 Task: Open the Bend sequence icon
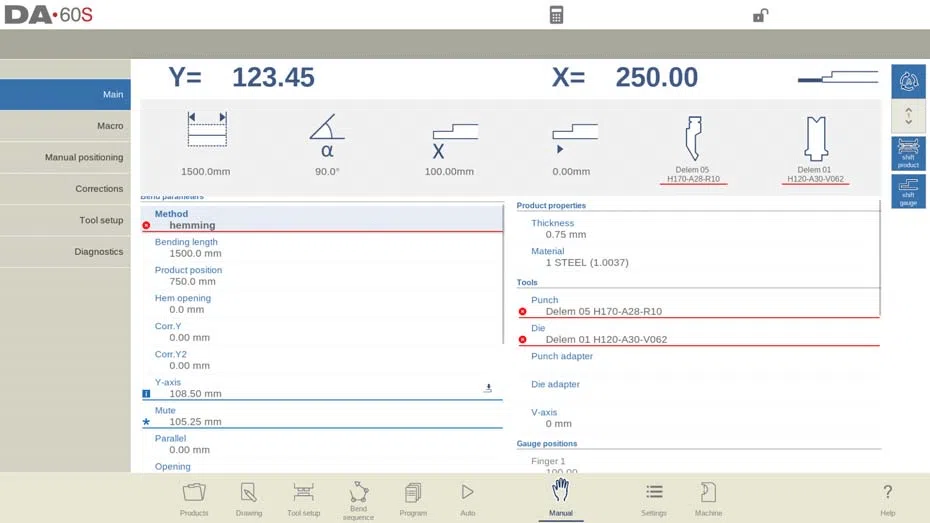(358, 500)
